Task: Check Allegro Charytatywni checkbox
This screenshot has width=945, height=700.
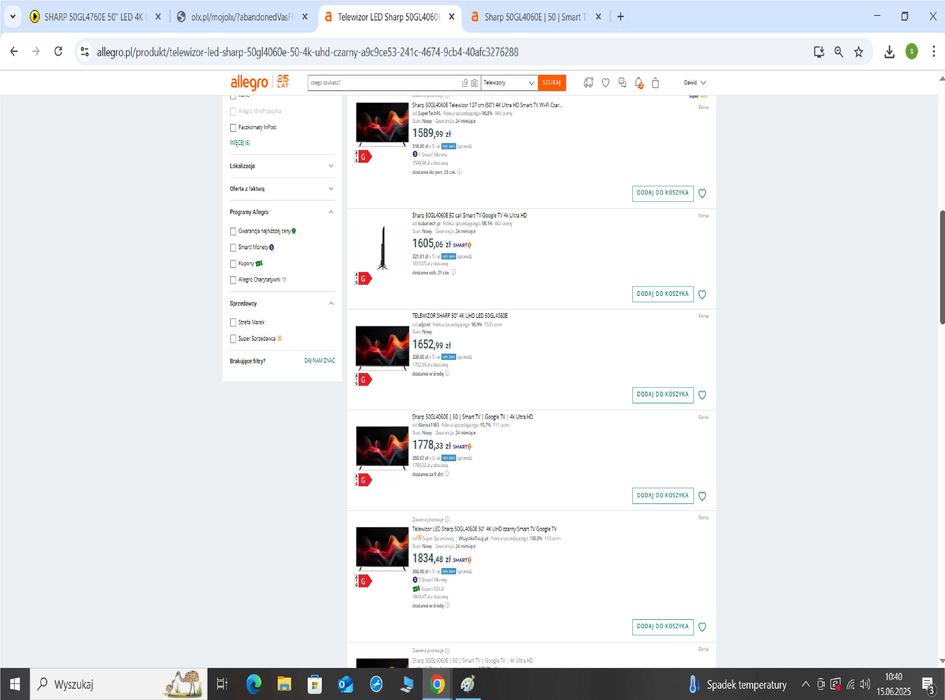Action: 233,280
